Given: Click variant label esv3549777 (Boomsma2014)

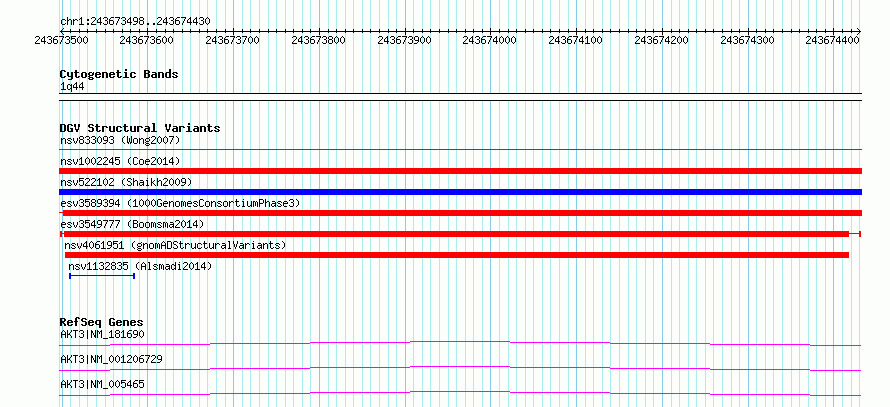Looking at the screenshot, I should pos(132,224).
